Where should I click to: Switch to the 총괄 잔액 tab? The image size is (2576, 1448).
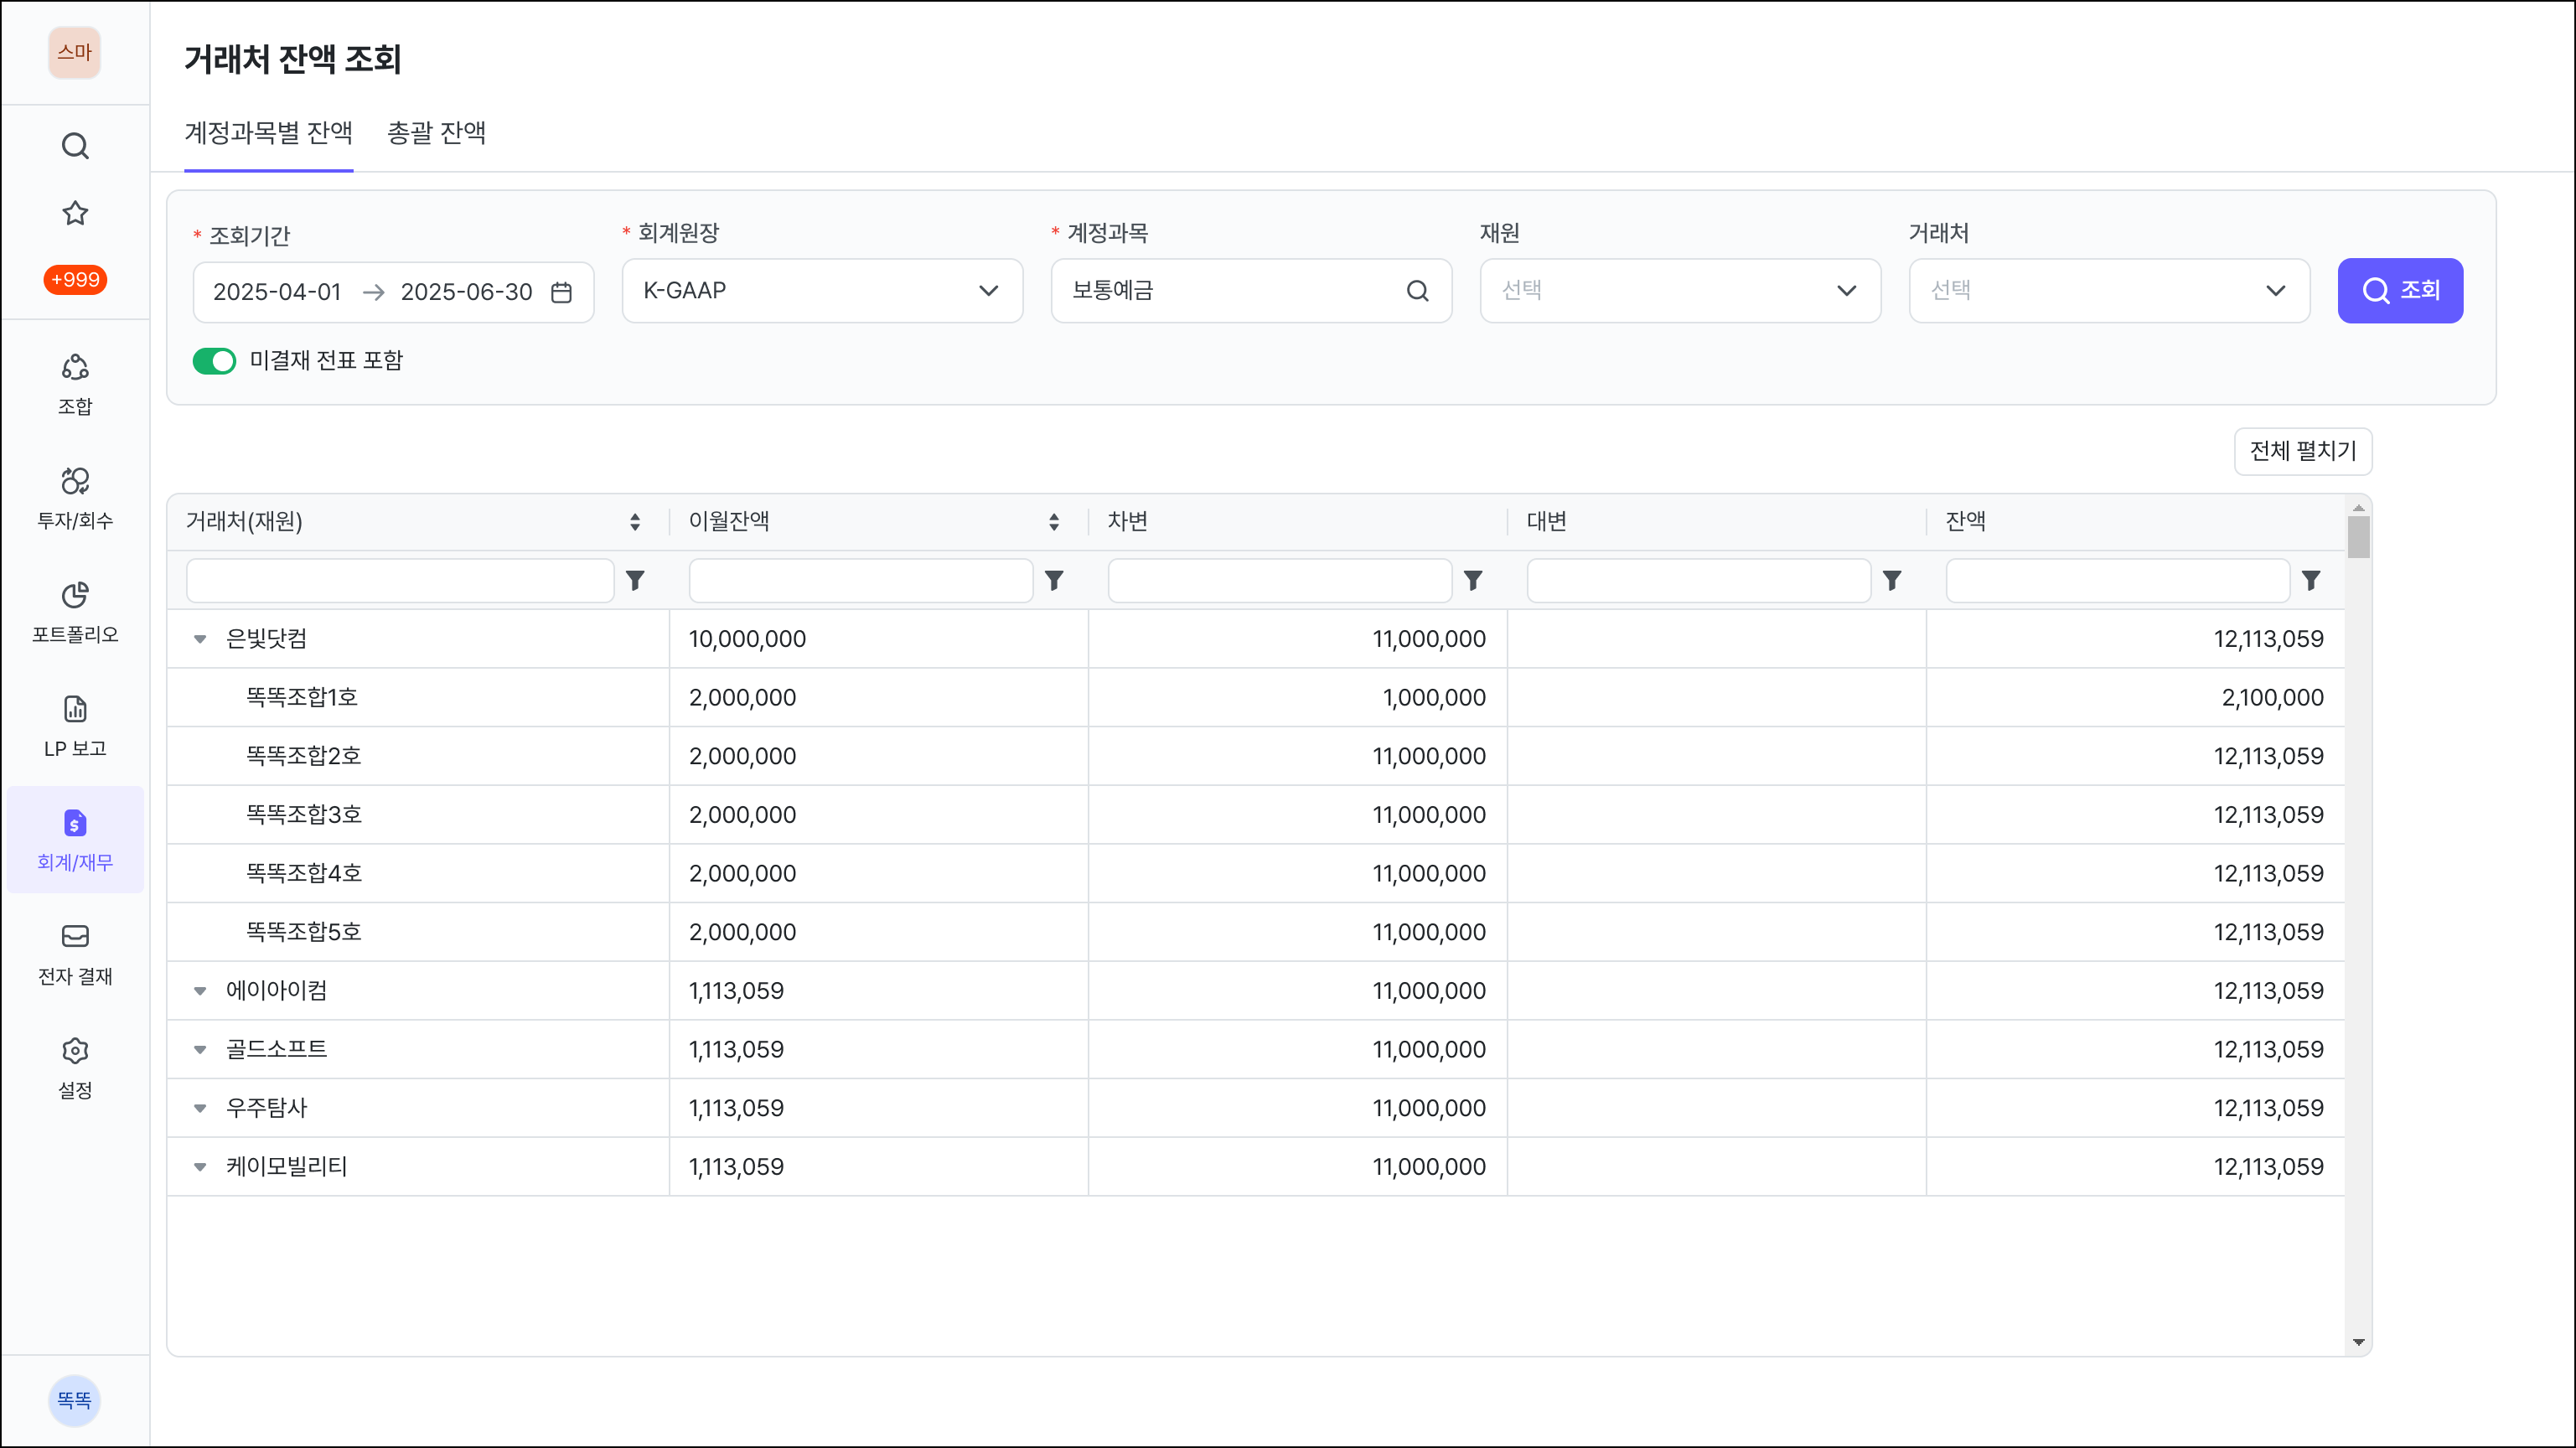click(436, 133)
